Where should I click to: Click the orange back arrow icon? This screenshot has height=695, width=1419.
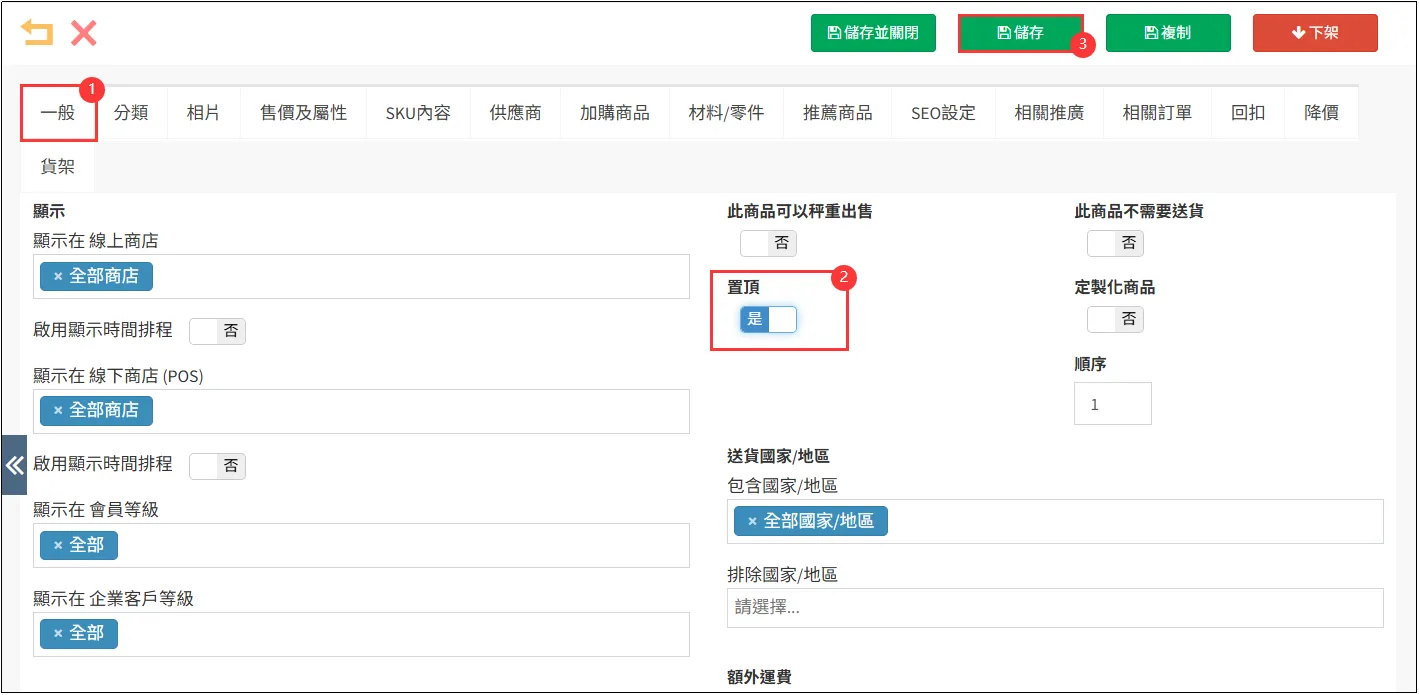pyautogui.click(x=37, y=33)
